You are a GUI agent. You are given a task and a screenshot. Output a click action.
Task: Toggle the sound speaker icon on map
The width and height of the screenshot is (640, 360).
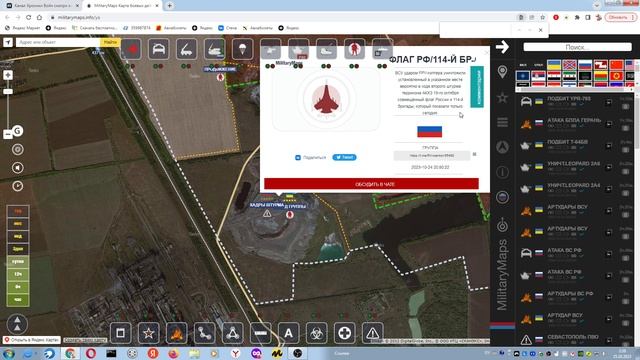pos(18,168)
